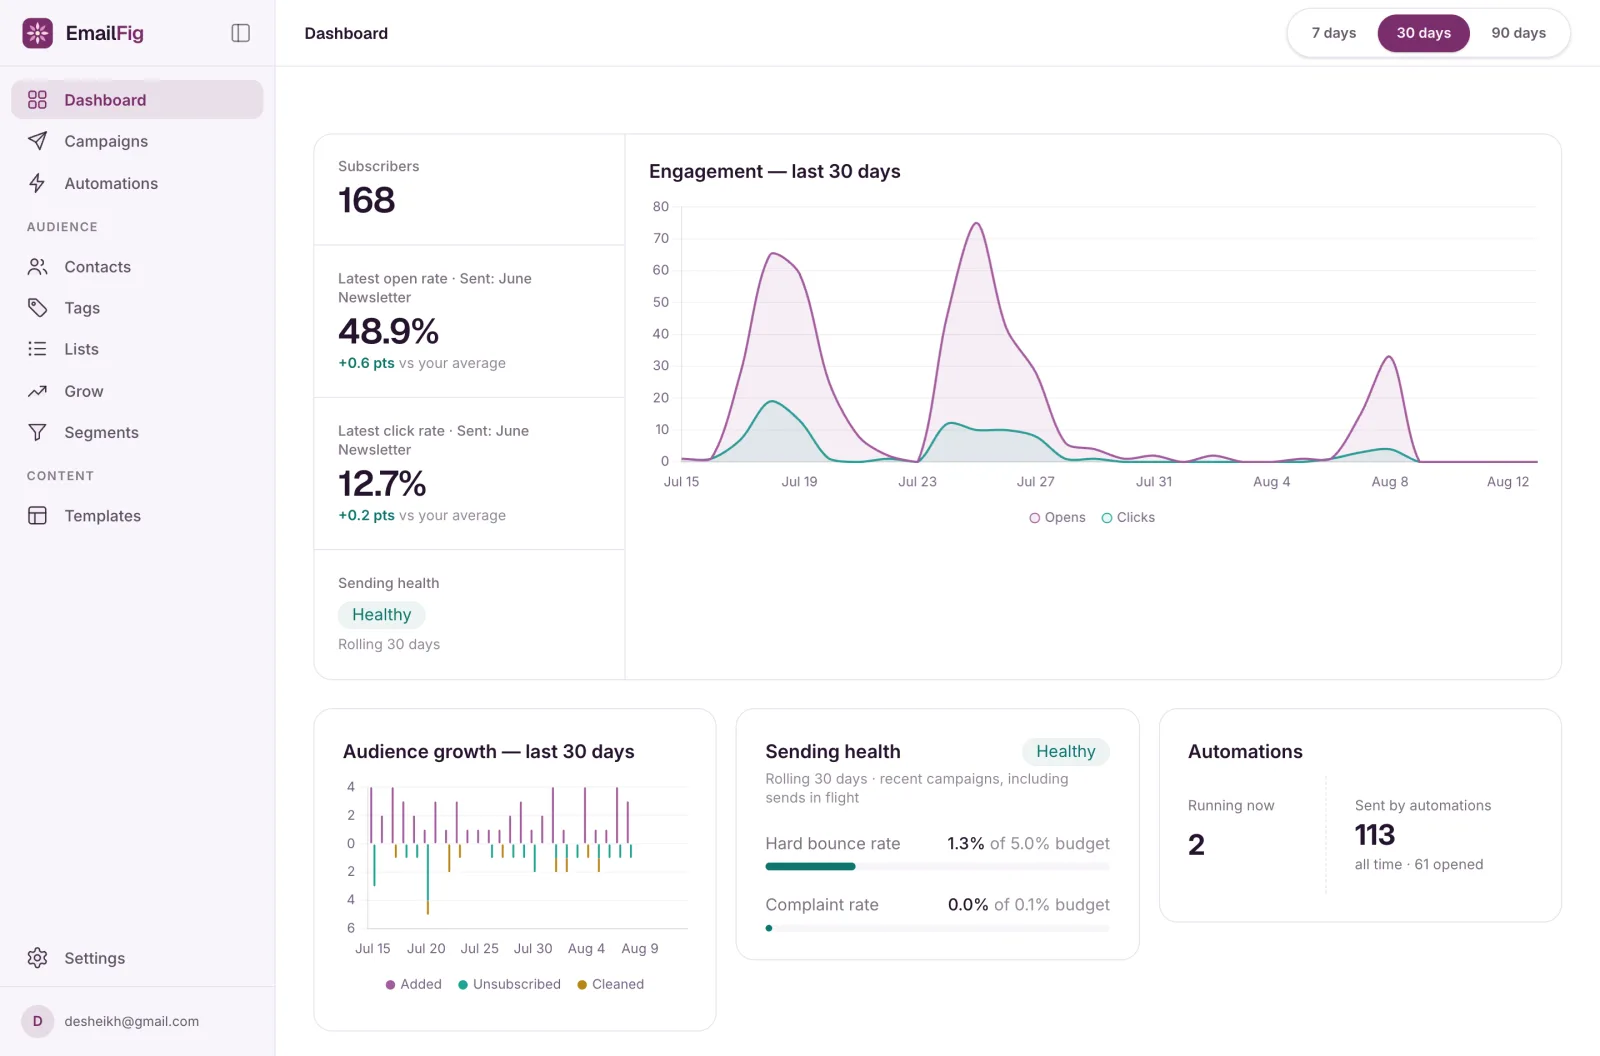Toggle the Unsubscribed series in growth legend
This screenshot has width=1600, height=1056.
coord(509,984)
